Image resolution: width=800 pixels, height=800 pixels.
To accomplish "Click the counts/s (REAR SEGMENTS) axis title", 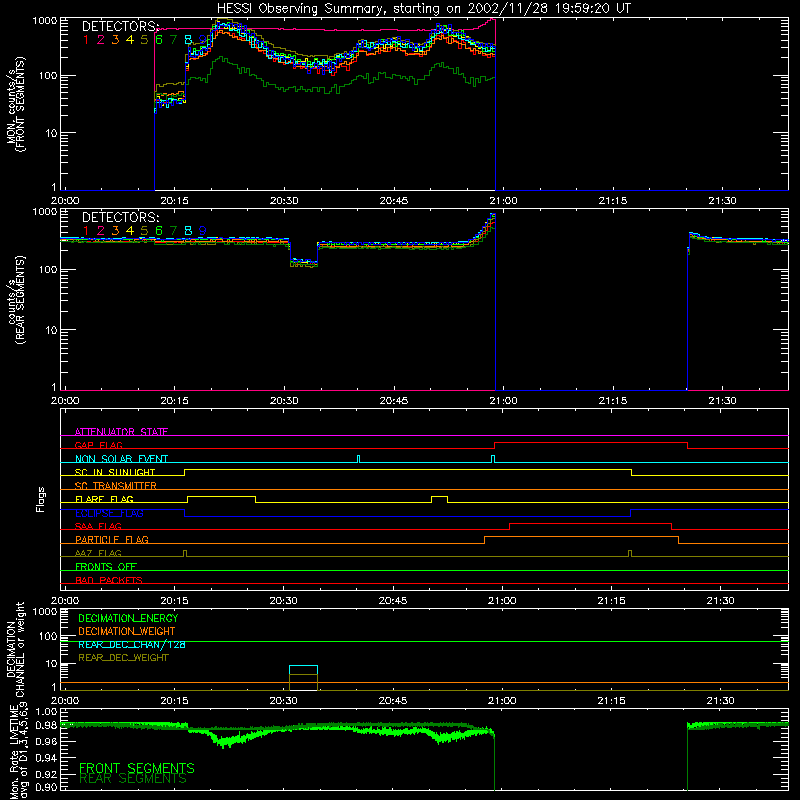I will coord(15,300).
